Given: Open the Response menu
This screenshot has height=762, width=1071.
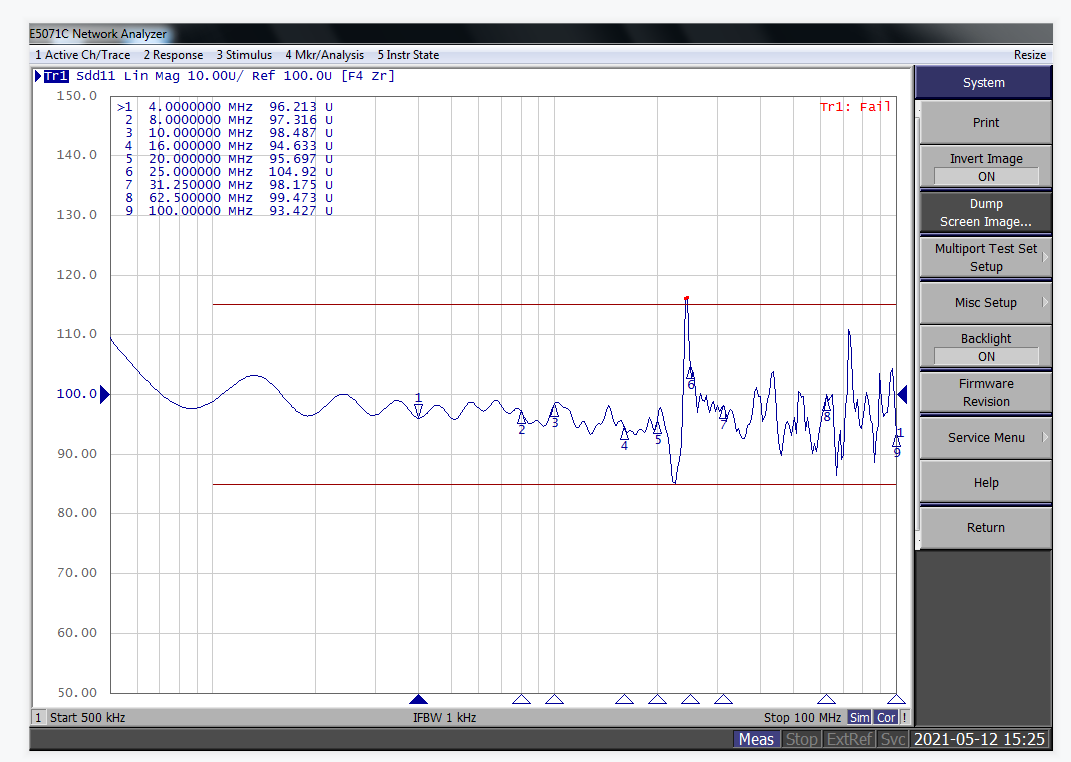Looking at the screenshot, I should tap(173, 55).
